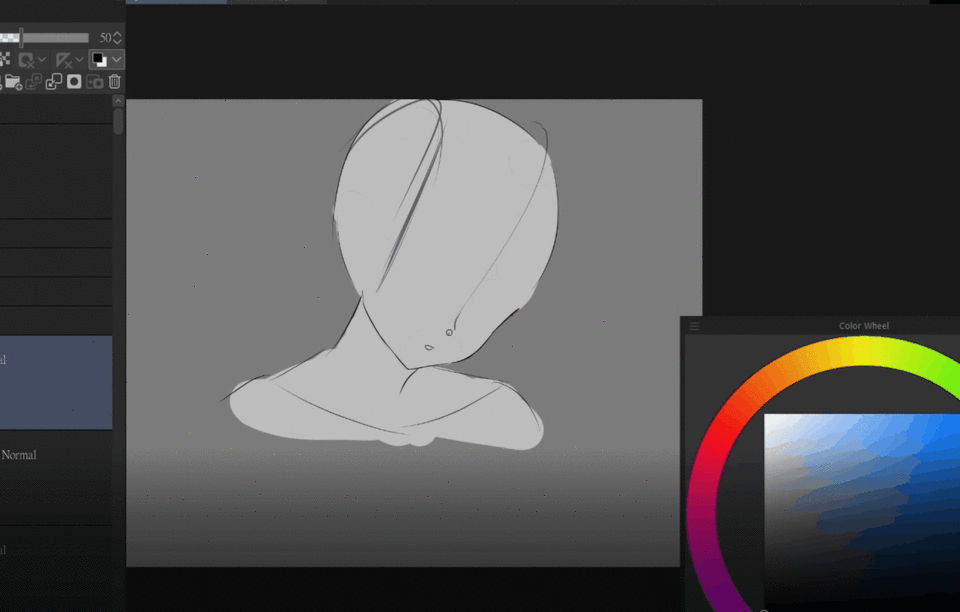This screenshot has width=960, height=612.
Task: Click the layer opacity slider
Action: 44,38
